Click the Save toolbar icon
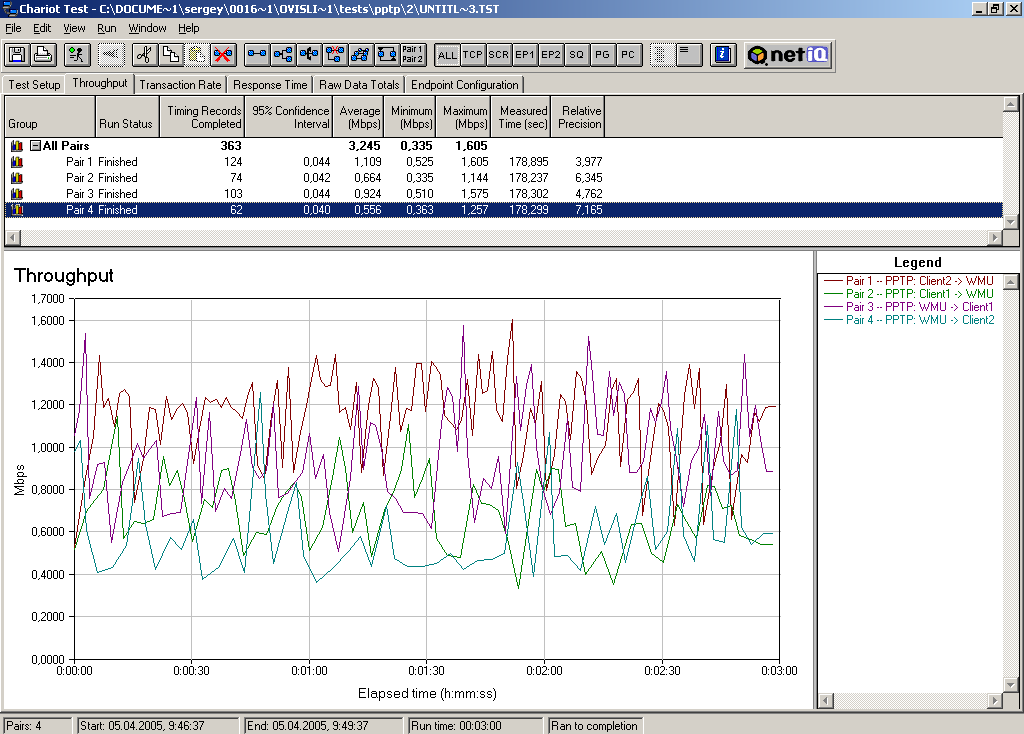The height and width of the screenshot is (734, 1024). click(x=17, y=54)
